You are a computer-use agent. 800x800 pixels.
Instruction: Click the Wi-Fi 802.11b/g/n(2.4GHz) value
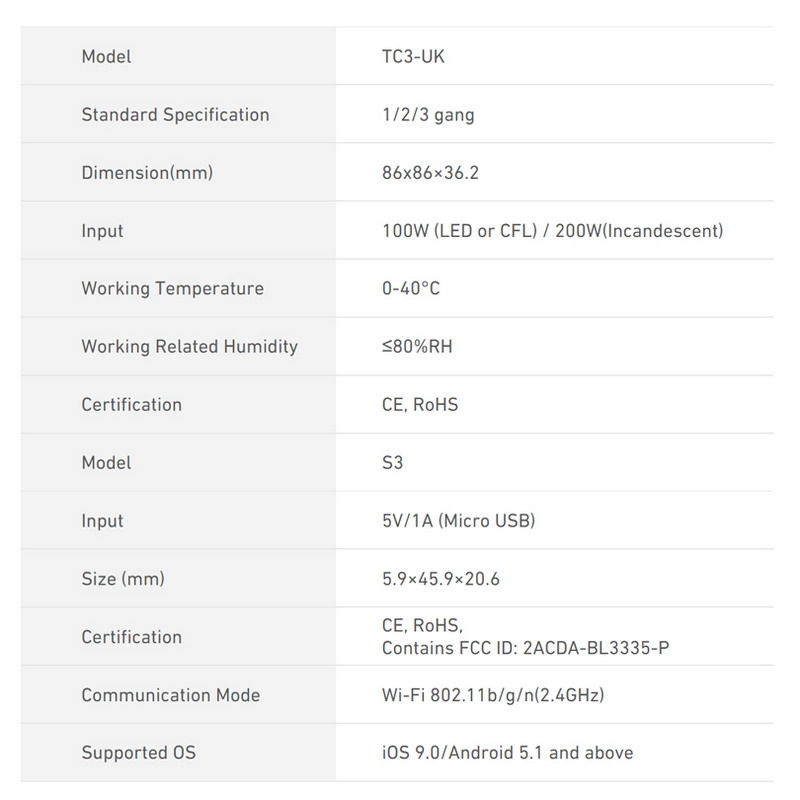click(493, 695)
